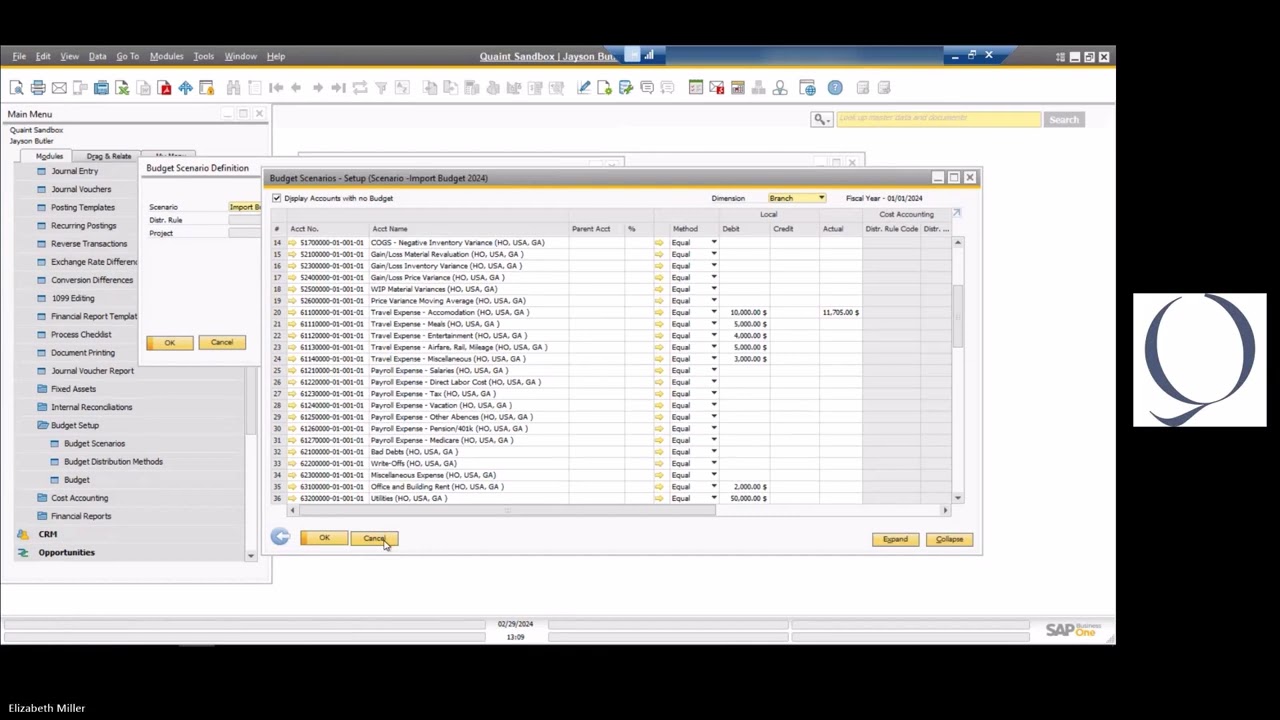Click the link arrow for row 20 Travel Expense - Accomodation
Image resolution: width=1280 pixels, height=720 pixels.
(292, 312)
